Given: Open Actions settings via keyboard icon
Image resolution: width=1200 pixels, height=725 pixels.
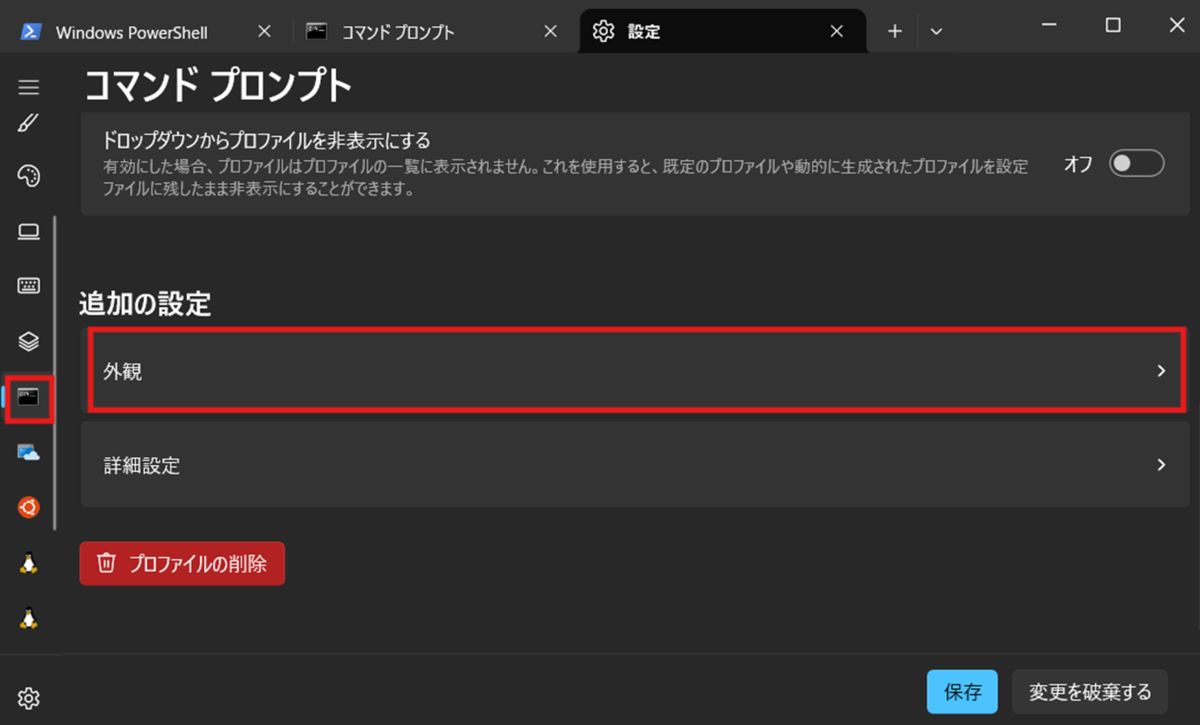Looking at the screenshot, I should tap(29, 286).
